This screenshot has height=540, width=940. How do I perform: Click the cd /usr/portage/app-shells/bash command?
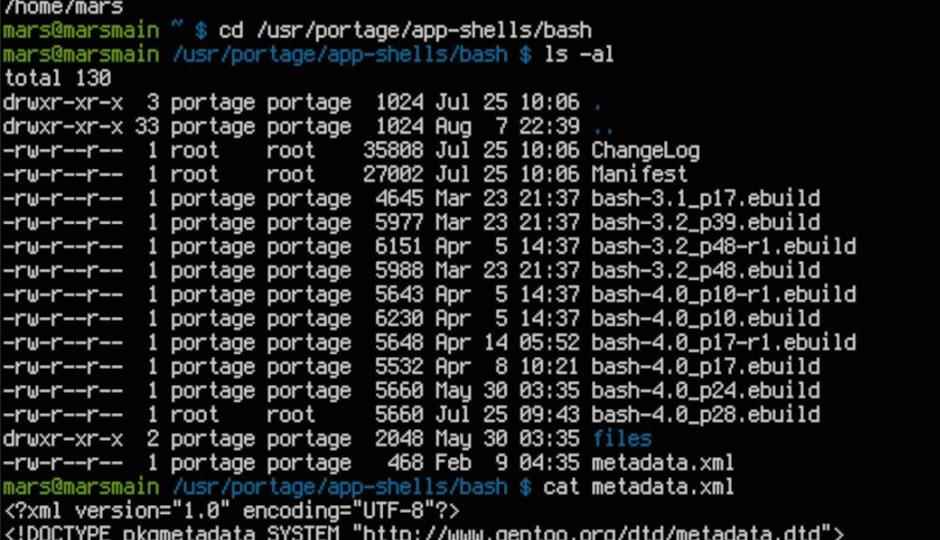pos(405,30)
